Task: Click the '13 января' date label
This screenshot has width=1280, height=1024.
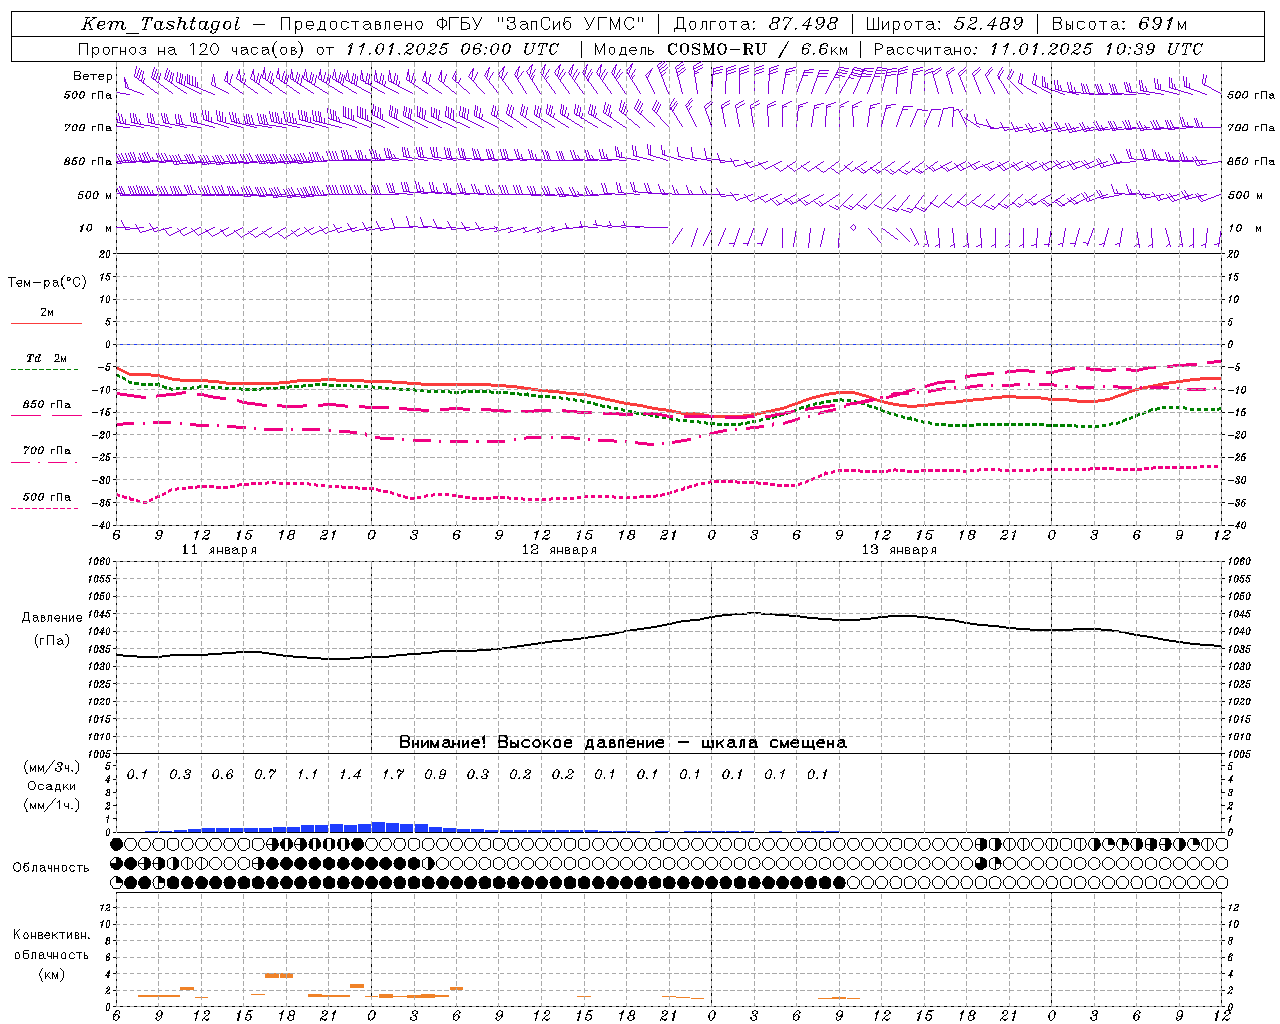Action: [899, 550]
